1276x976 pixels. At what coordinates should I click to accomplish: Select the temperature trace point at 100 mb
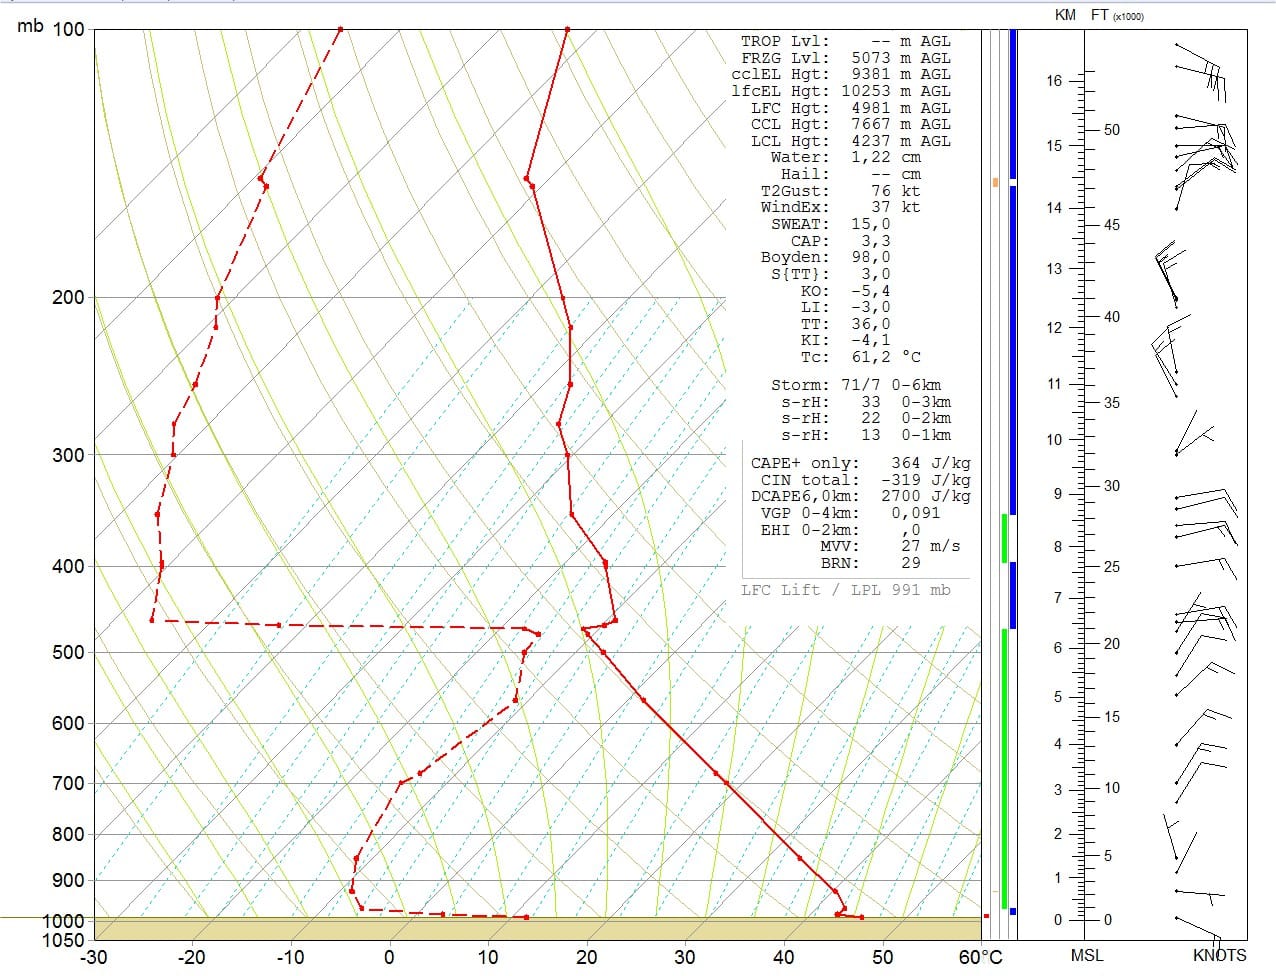coord(567,30)
